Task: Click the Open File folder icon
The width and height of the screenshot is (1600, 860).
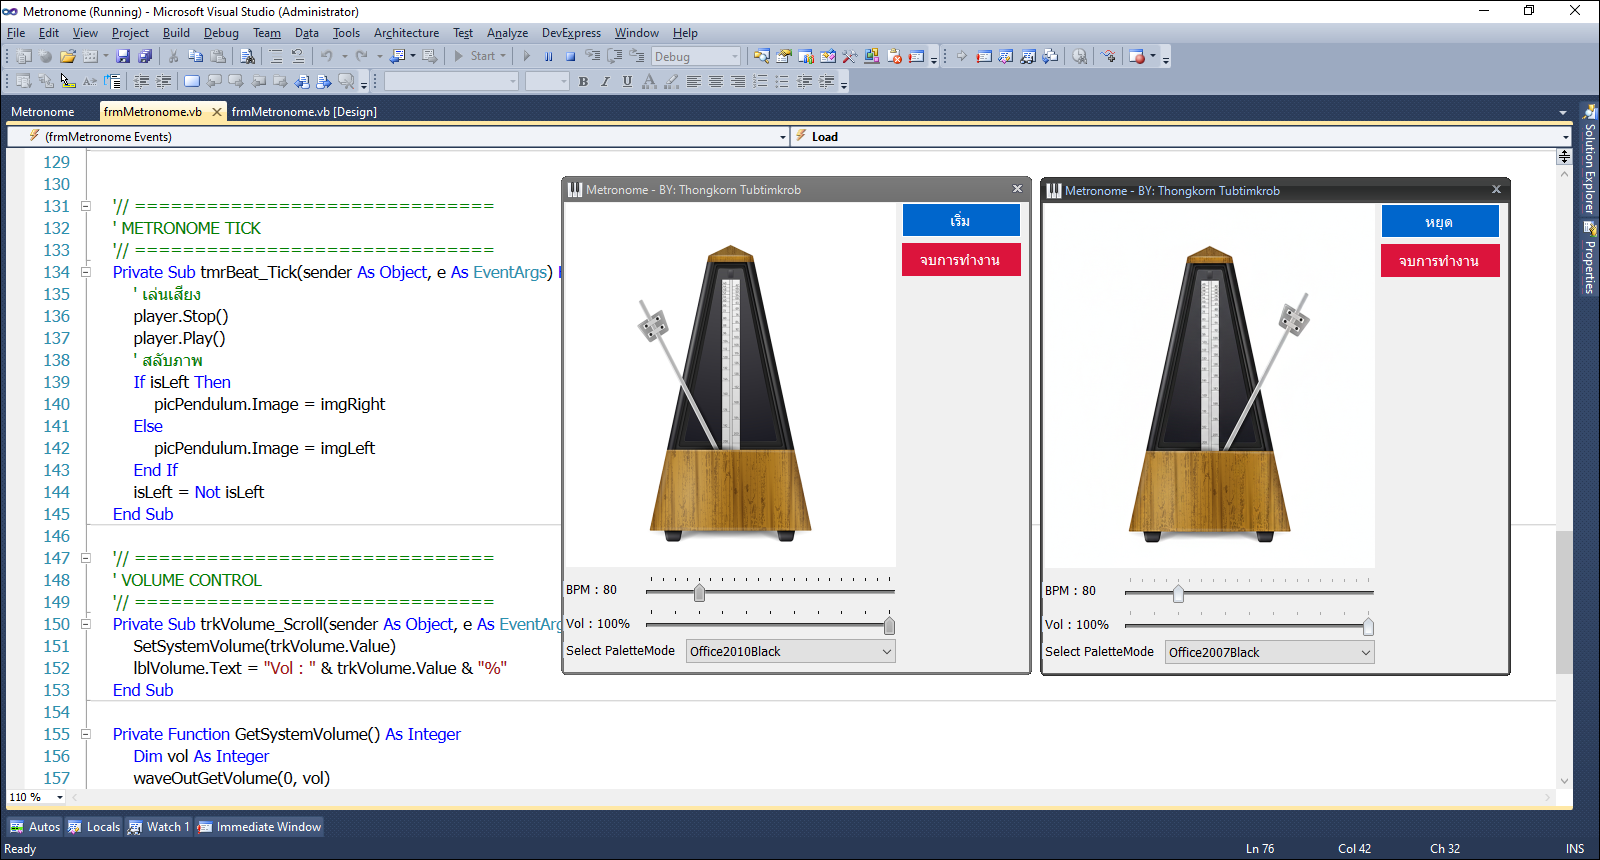Action: (x=68, y=57)
